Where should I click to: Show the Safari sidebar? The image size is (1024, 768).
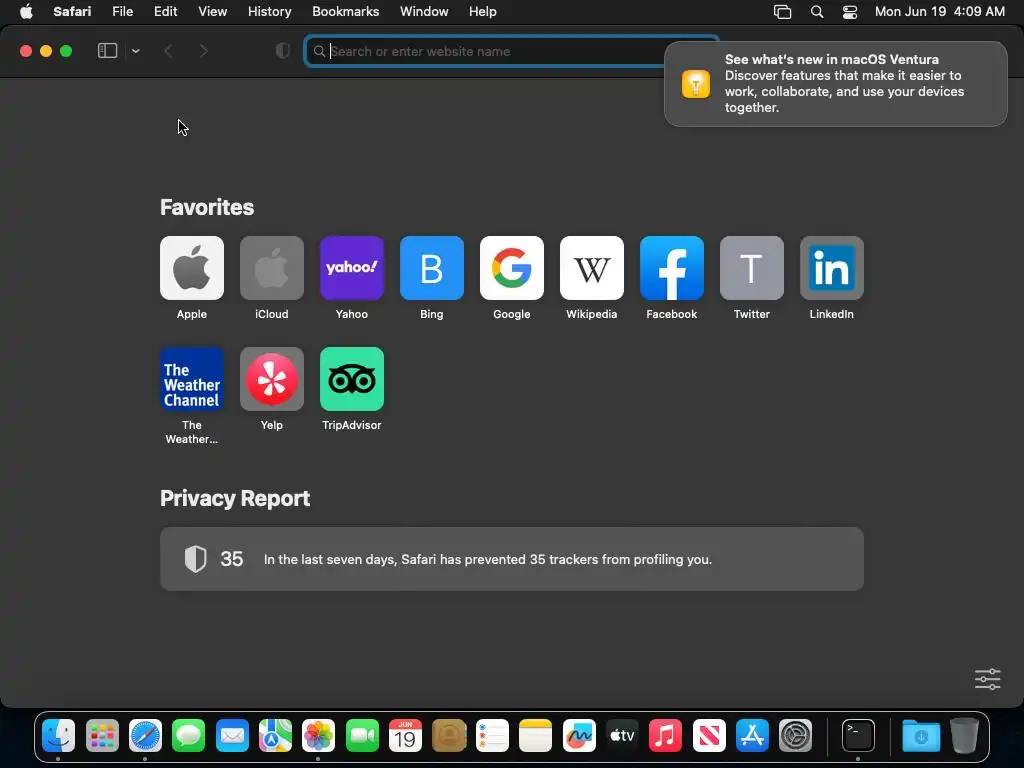[107, 51]
